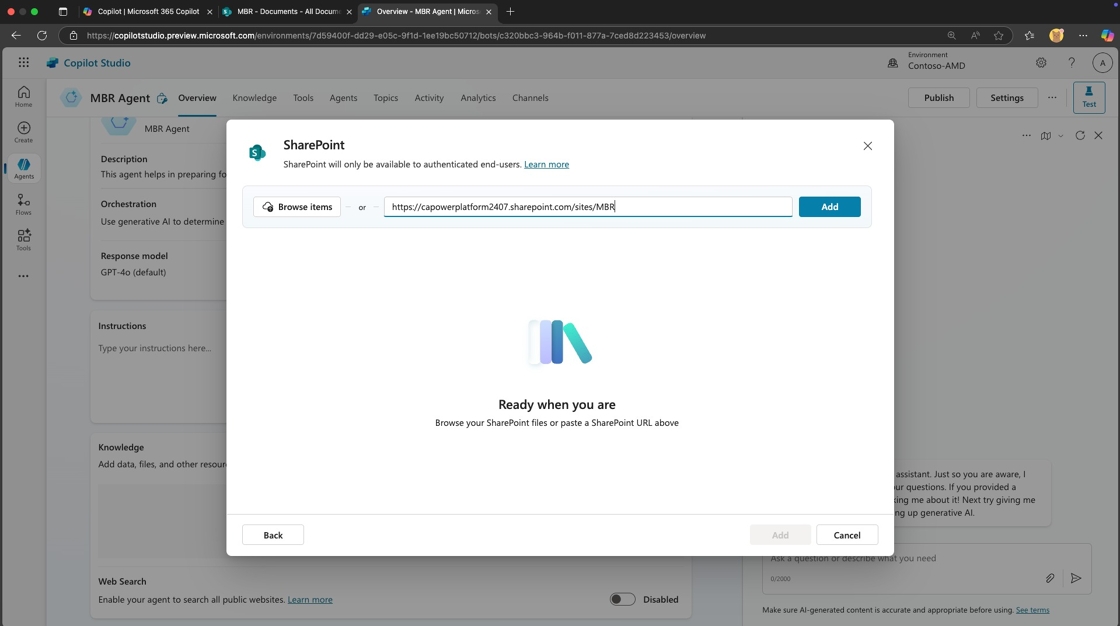
Task: Refresh the test chat conversation
Action: [1080, 135]
